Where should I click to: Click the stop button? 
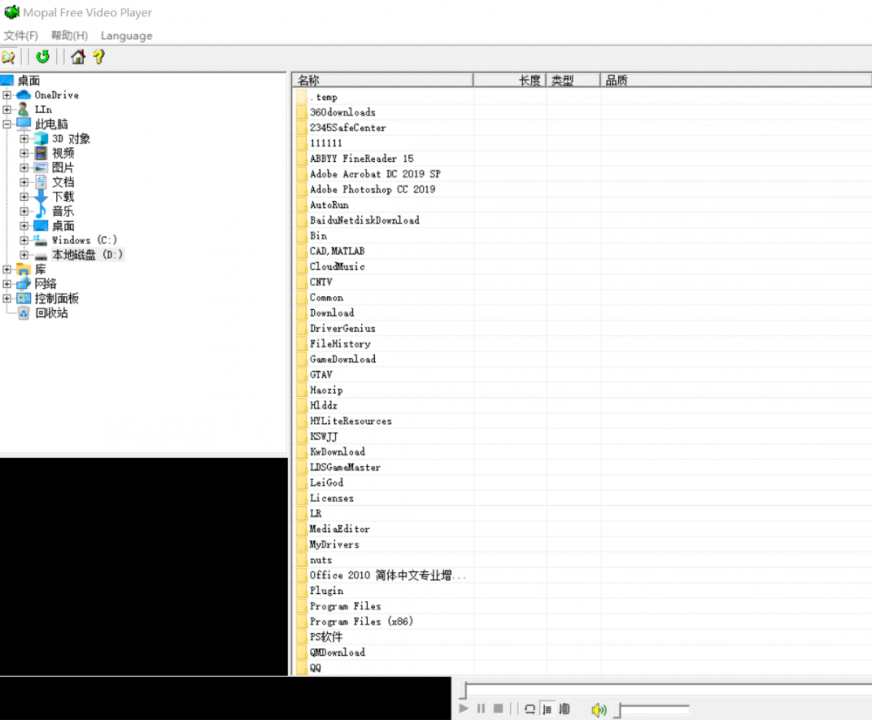pos(498,708)
